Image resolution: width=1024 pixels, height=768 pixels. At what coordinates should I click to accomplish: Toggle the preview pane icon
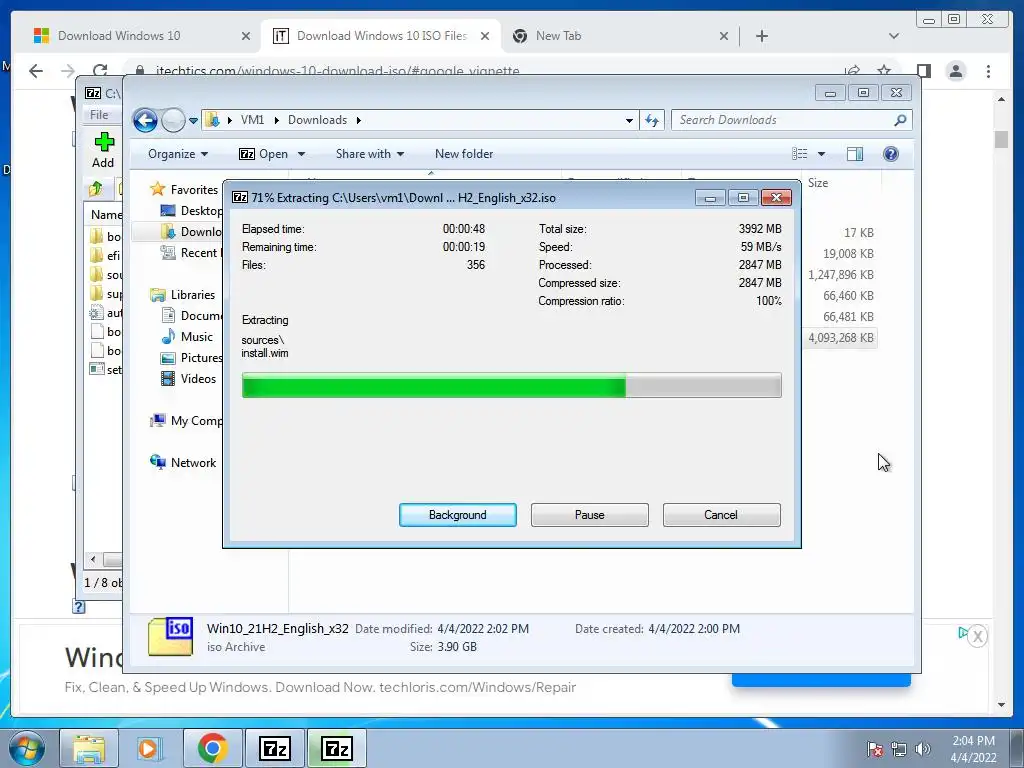(855, 154)
